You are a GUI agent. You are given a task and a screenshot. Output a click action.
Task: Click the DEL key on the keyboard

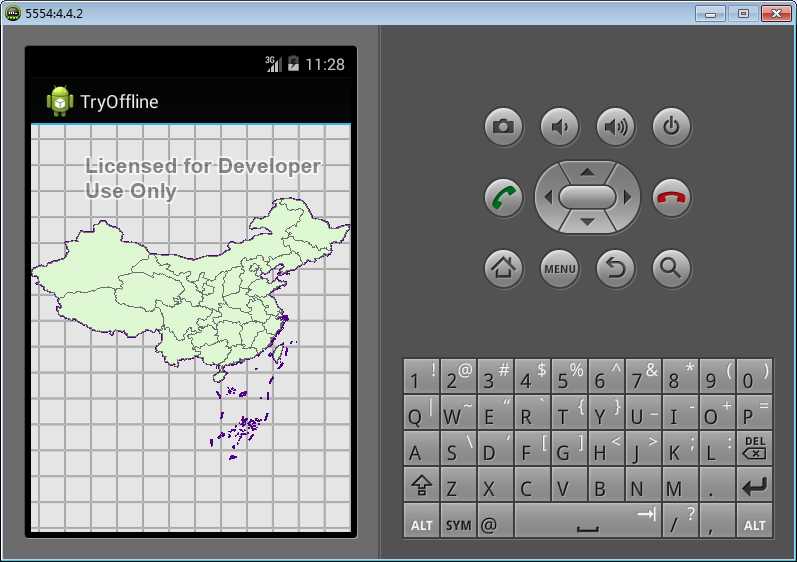(754, 448)
